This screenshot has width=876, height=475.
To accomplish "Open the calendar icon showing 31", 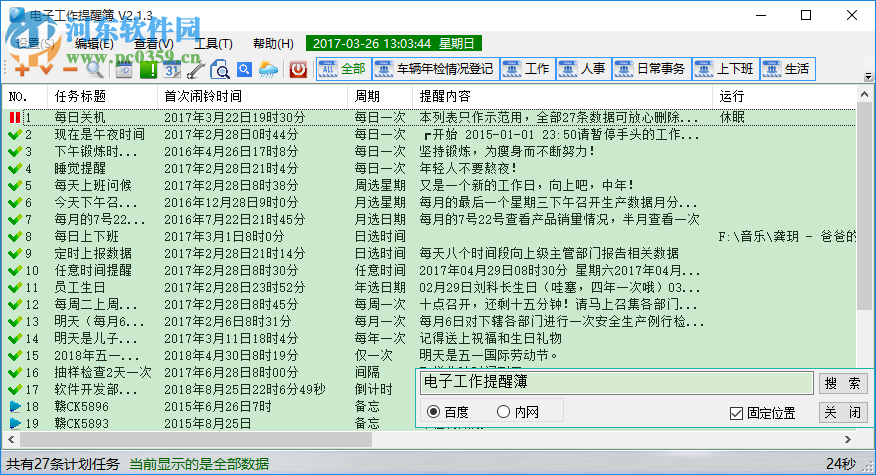I will (172, 70).
